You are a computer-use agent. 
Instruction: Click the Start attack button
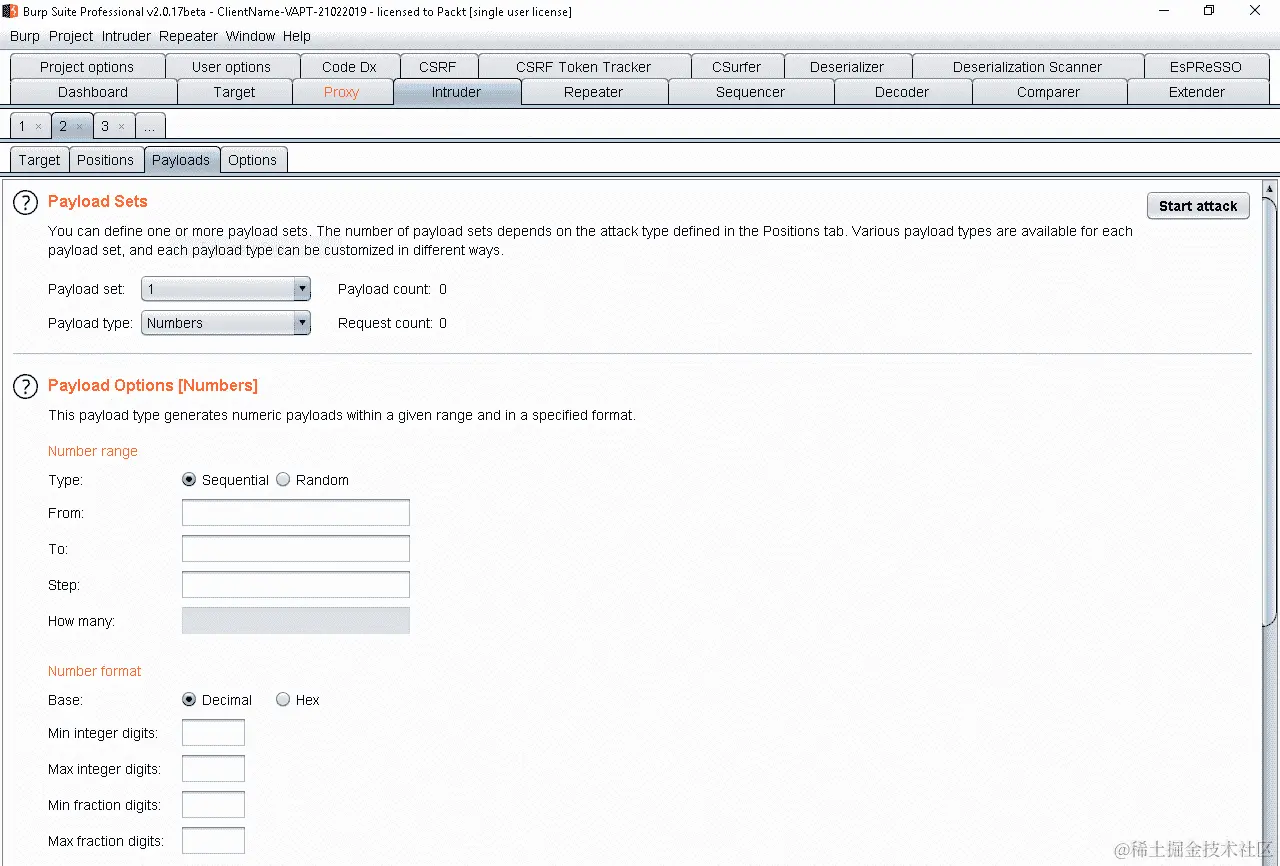(1198, 206)
